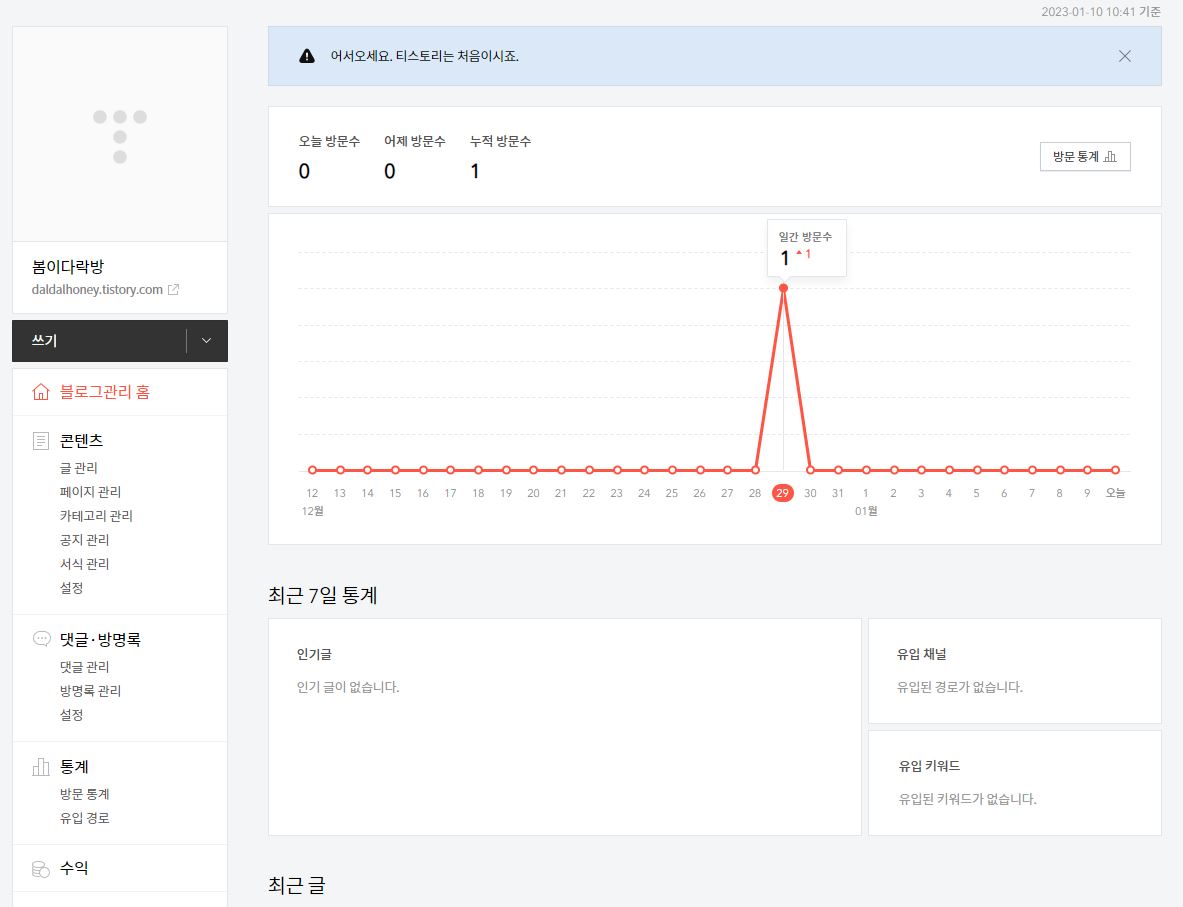This screenshot has width=1183, height=907.
Task: Click the home icon for 블로그관리 홈
Action: click(41, 392)
